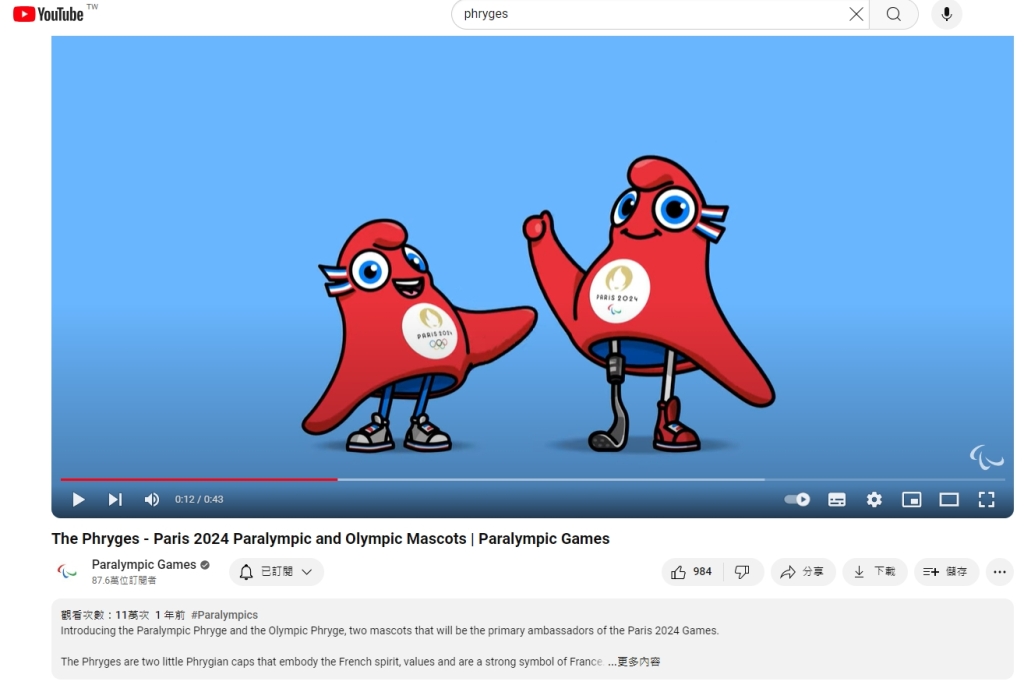
Task: Turn on subtitles/captions
Action: pyautogui.click(x=837, y=500)
